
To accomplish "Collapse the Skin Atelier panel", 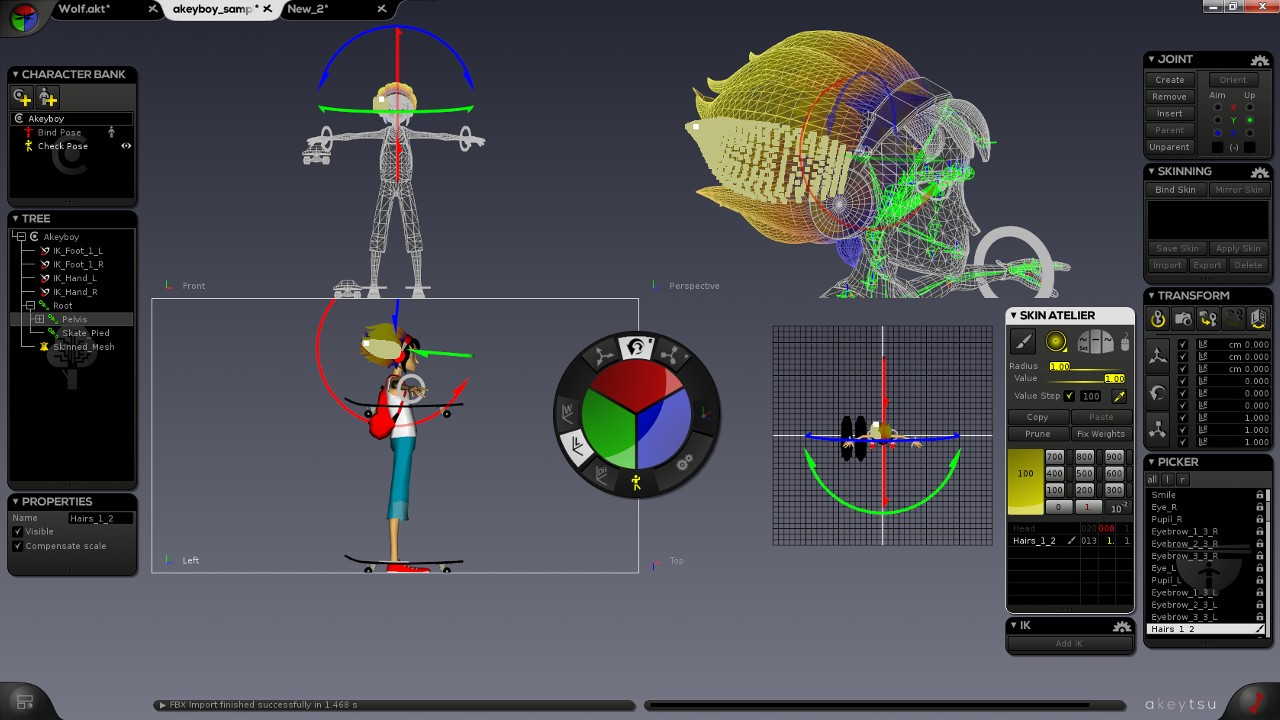I will pos(1012,316).
